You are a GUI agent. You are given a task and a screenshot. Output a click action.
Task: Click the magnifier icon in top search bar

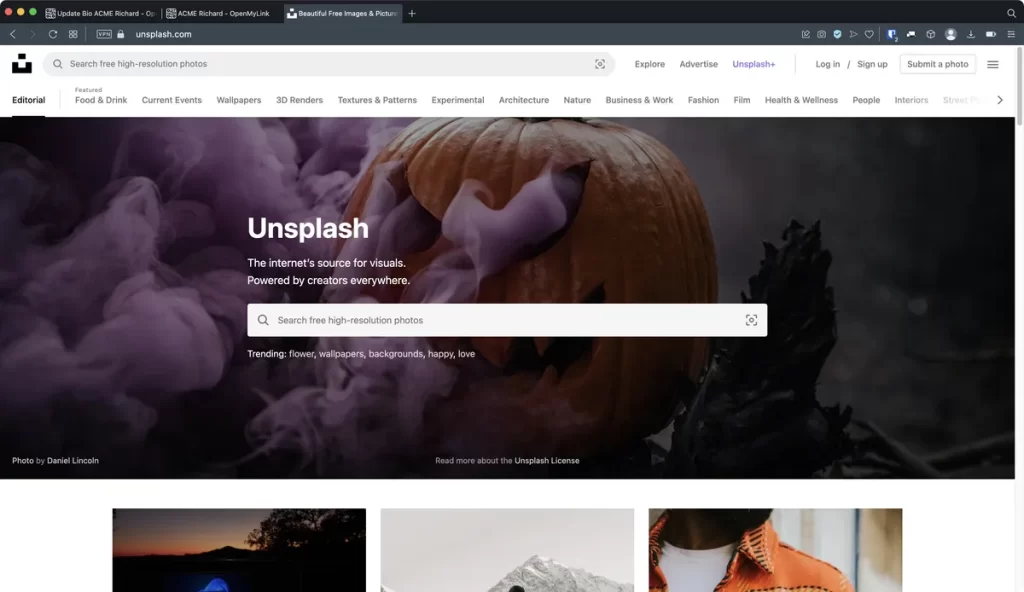(x=57, y=64)
